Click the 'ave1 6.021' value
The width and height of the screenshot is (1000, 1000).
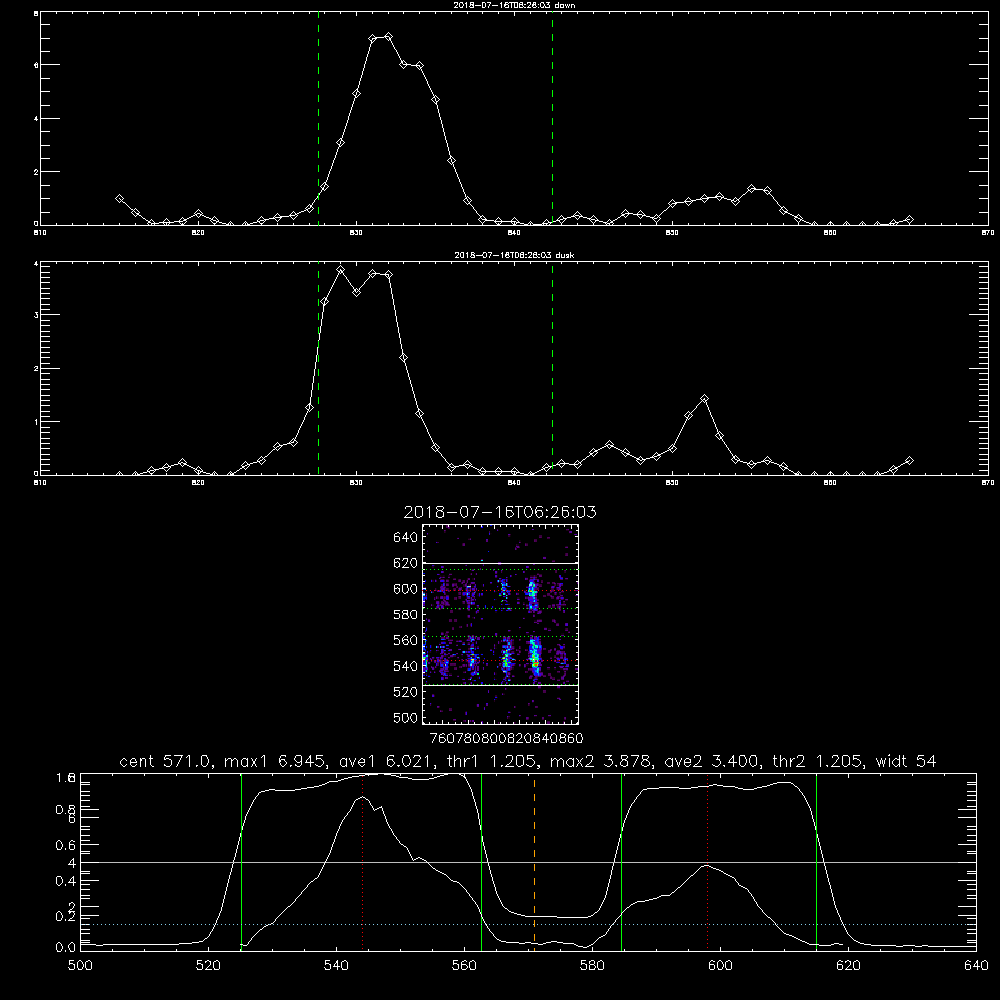pos(386,761)
